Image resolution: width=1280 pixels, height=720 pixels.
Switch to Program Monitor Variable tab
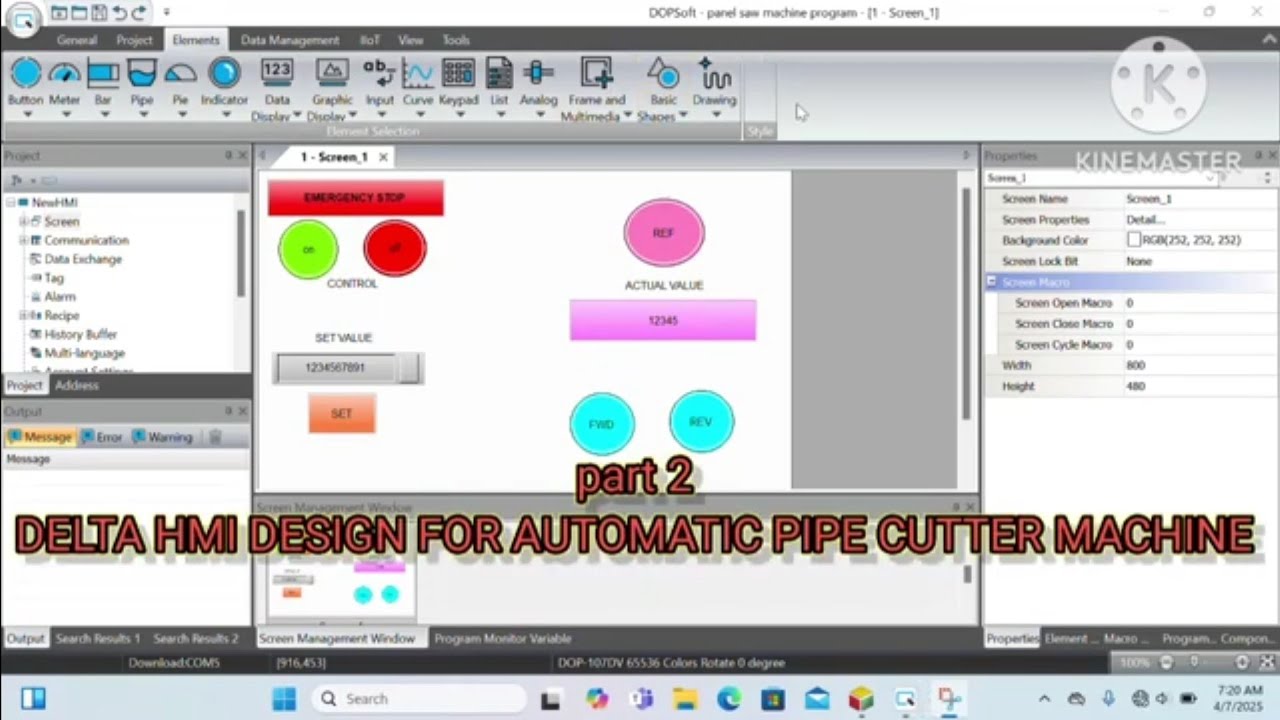pyautogui.click(x=502, y=638)
